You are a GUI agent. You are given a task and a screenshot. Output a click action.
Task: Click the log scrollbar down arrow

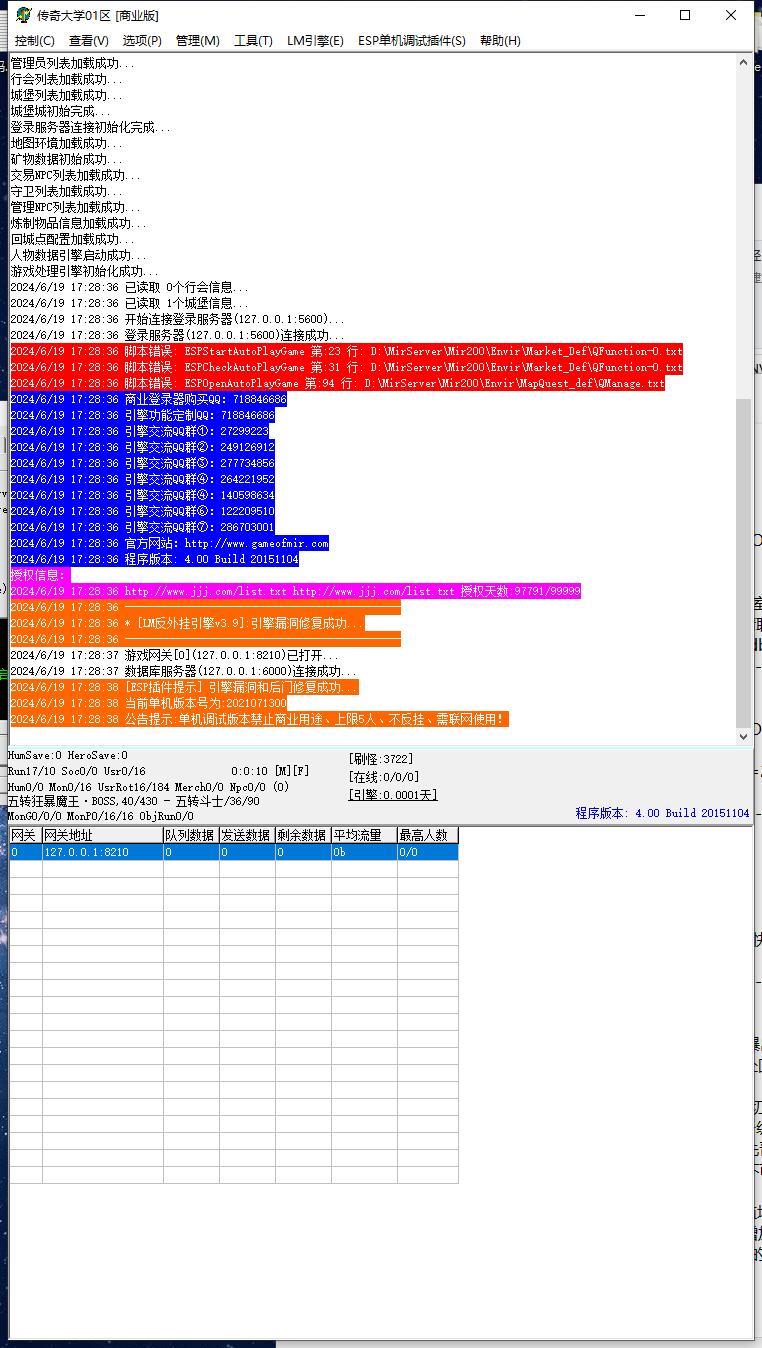pos(743,736)
